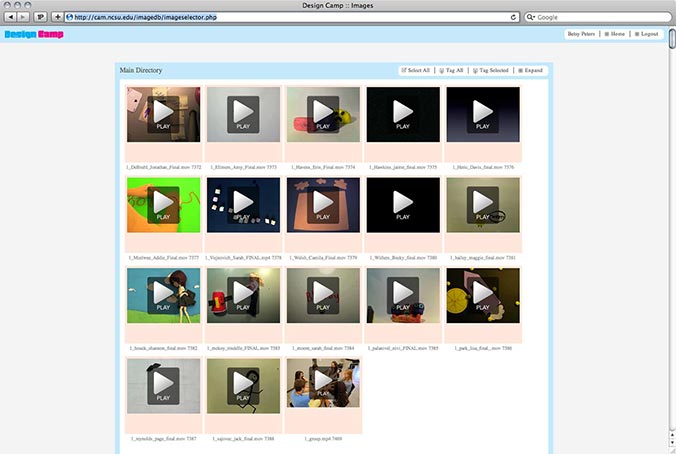The height and width of the screenshot is (454, 676).
Task: Click Tag Selected button
Action: pyautogui.click(x=491, y=71)
